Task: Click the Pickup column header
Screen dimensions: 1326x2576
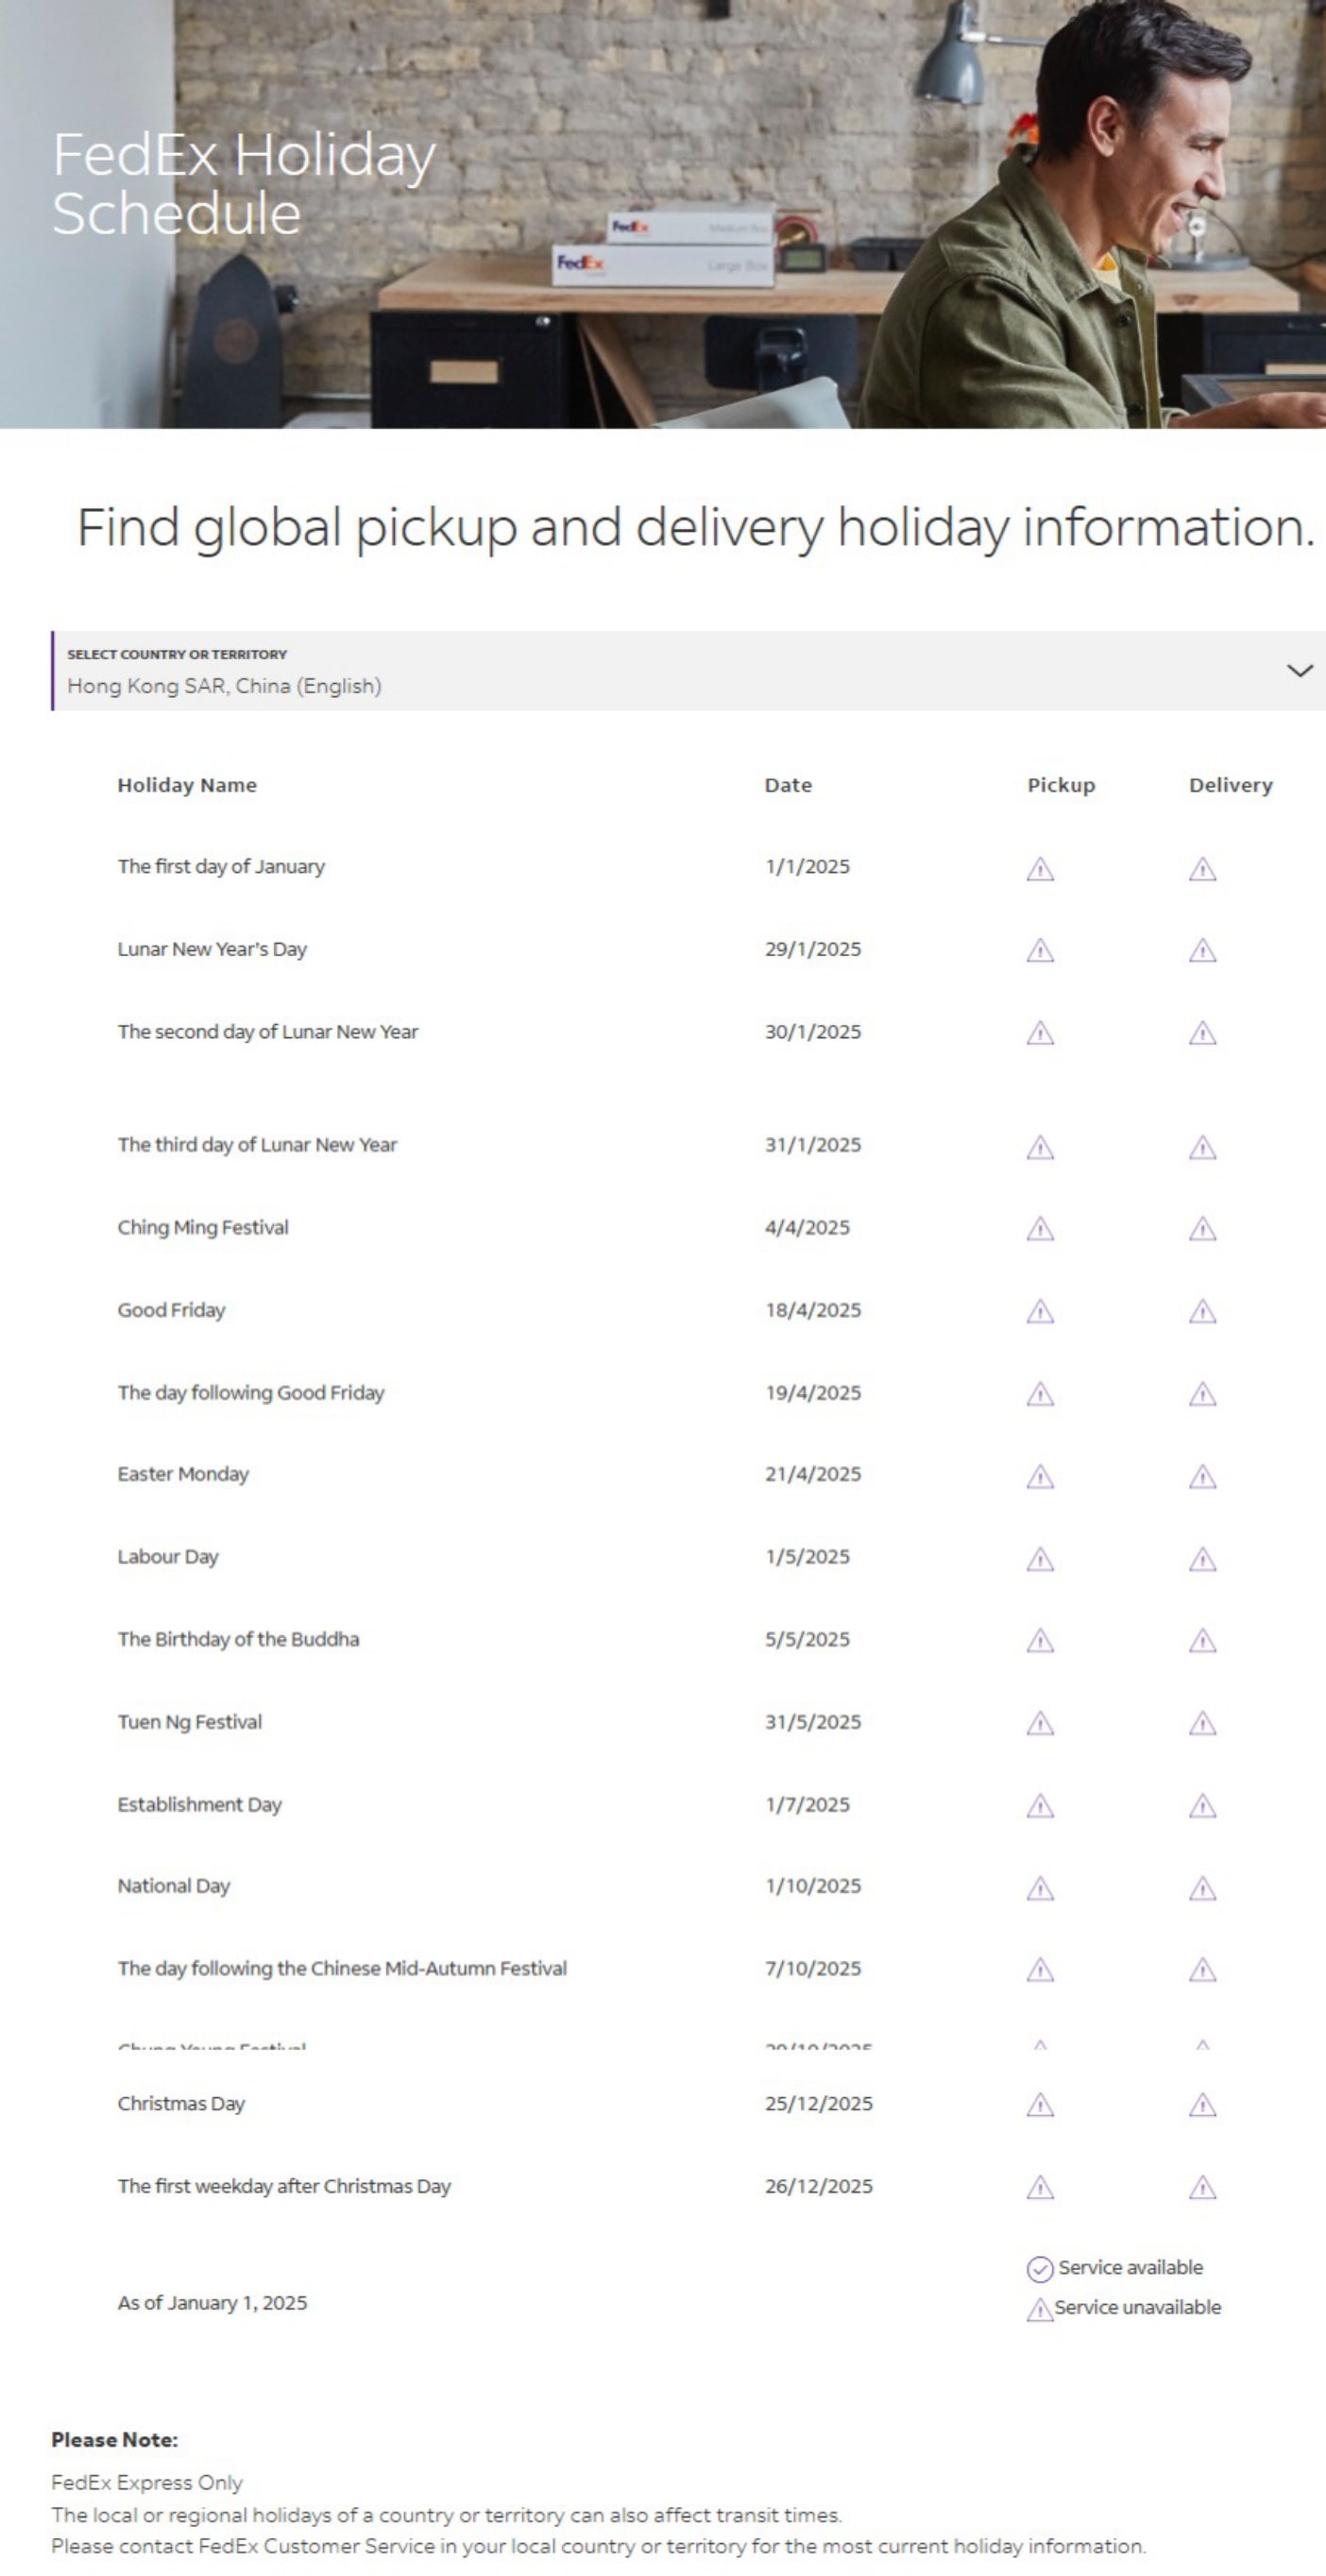Action: (1061, 785)
